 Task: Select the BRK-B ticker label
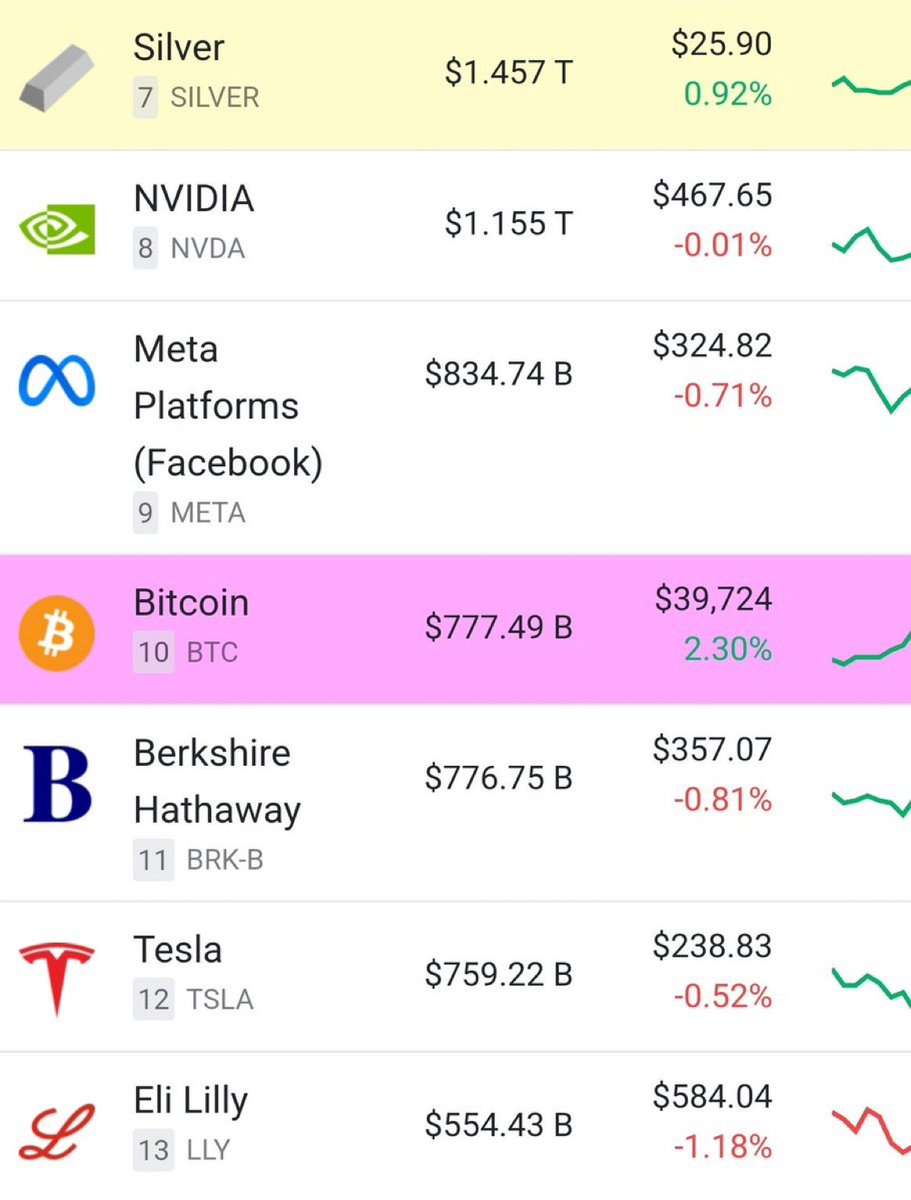coord(225,860)
